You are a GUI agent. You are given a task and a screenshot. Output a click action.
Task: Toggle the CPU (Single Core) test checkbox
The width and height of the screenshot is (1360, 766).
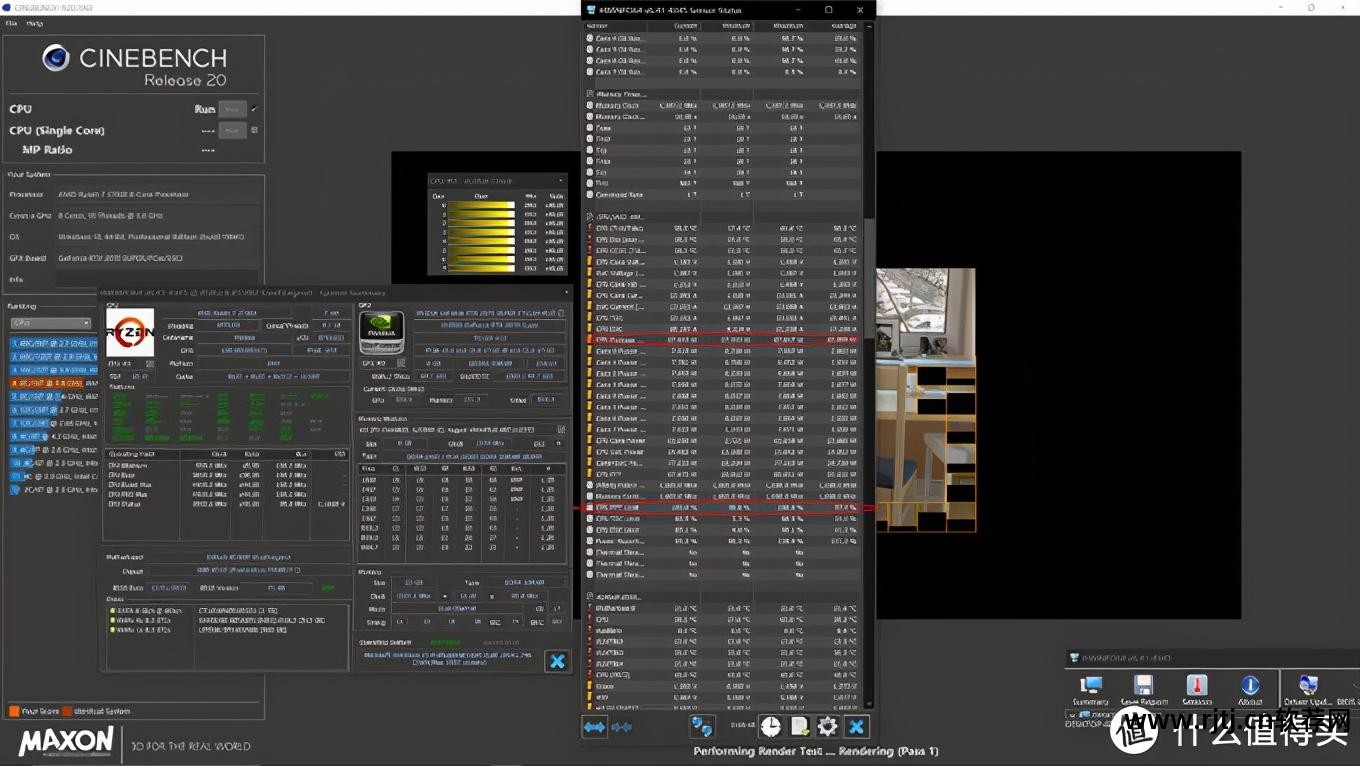tap(254, 130)
